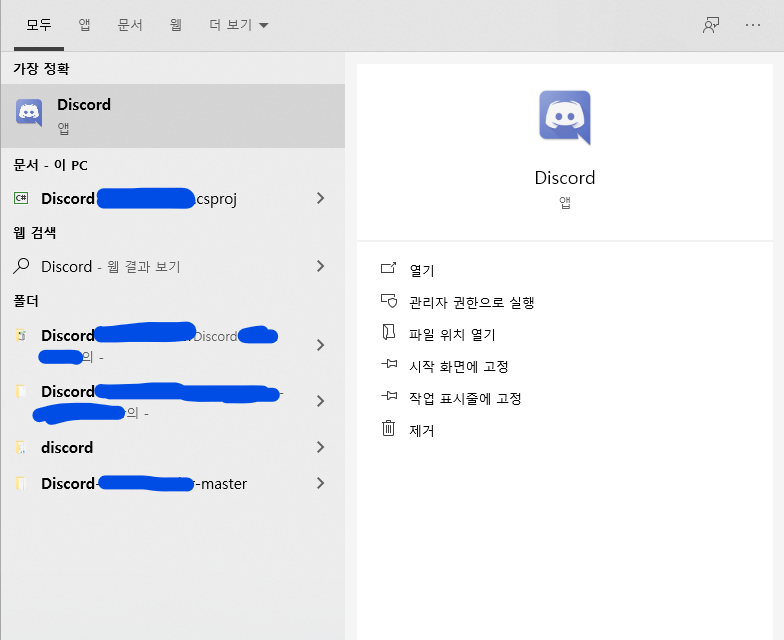Click the feedback person icon
The height and width of the screenshot is (640, 784).
tap(711, 25)
